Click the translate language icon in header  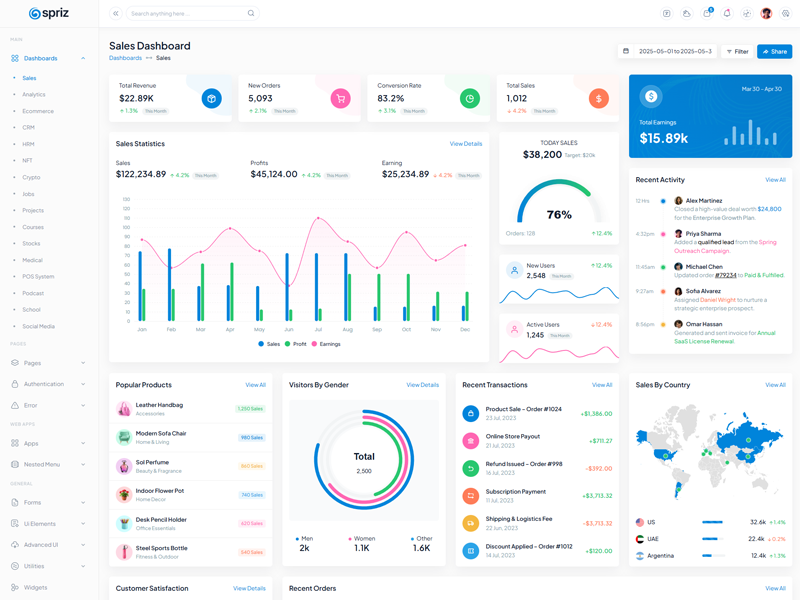point(667,14)
